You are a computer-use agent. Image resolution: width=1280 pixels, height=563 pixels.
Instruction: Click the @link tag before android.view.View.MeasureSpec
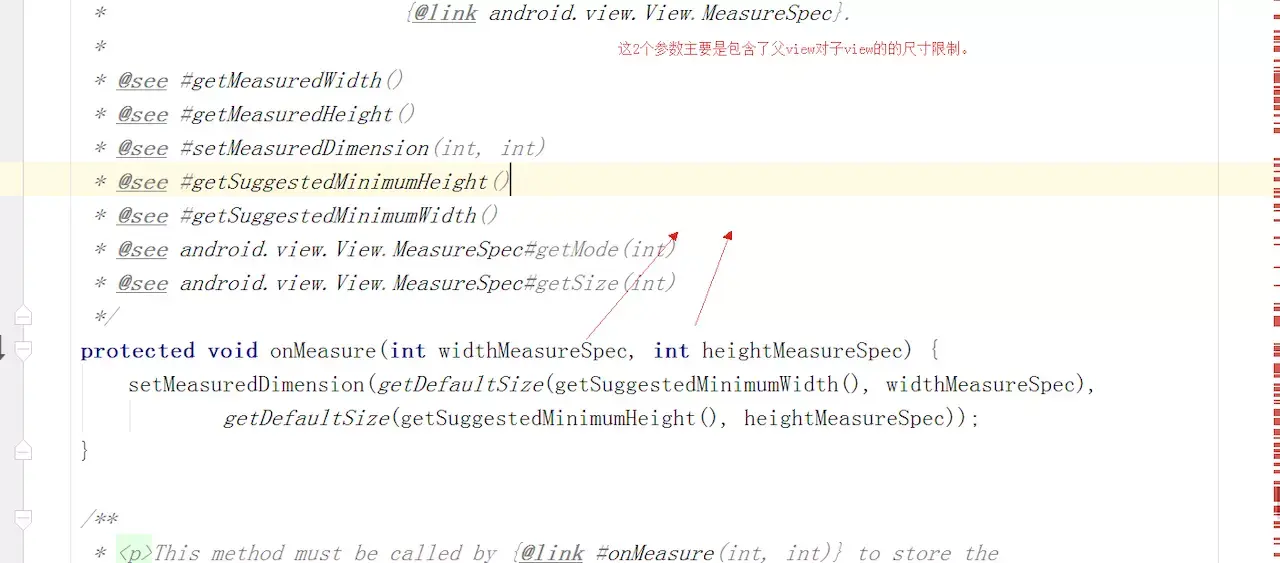(445, 14)
